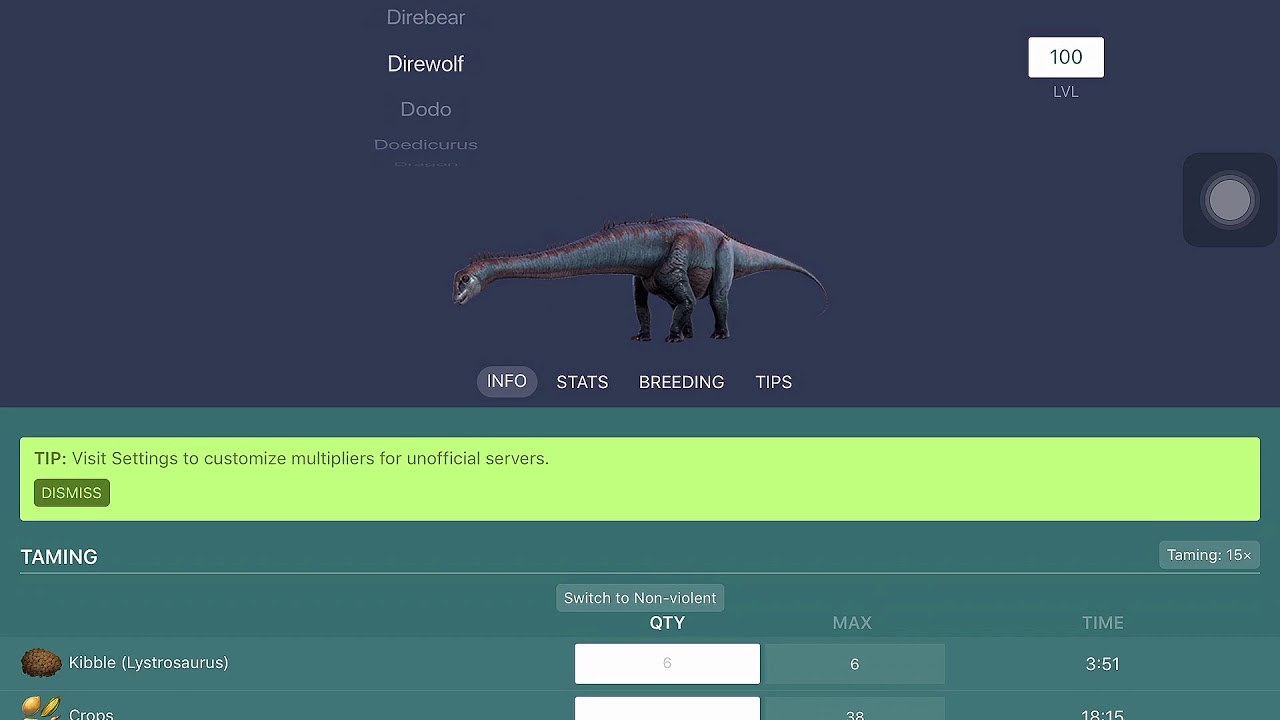
Task: Switch to Non-violent taming
Action: point(640,598)
